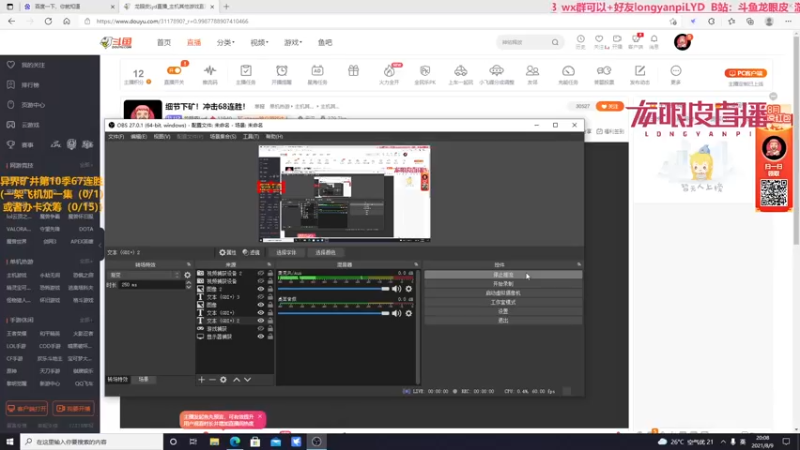Open the 帮助(H) menu in OBS

click(274, 137)
